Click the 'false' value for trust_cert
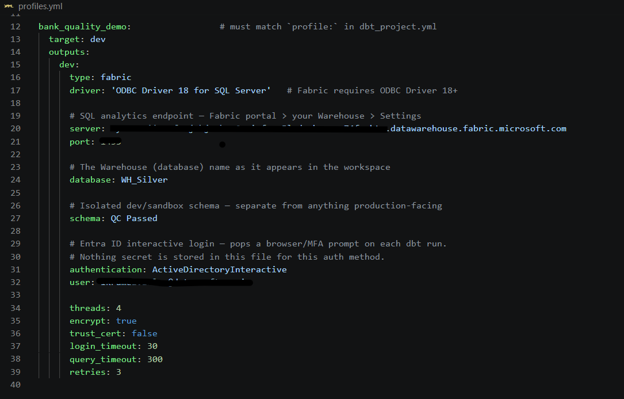The image size is (624, 399). tap(144, 333)
